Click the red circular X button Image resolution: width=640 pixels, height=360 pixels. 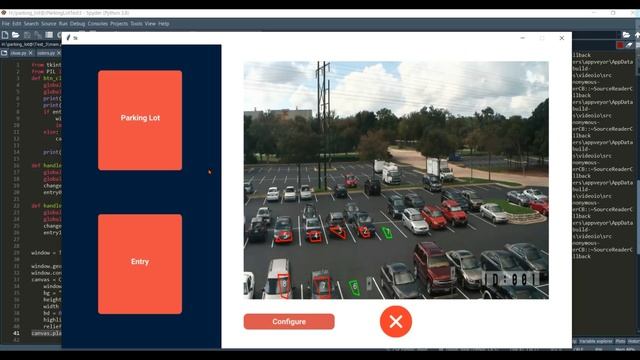coord(396,322)
